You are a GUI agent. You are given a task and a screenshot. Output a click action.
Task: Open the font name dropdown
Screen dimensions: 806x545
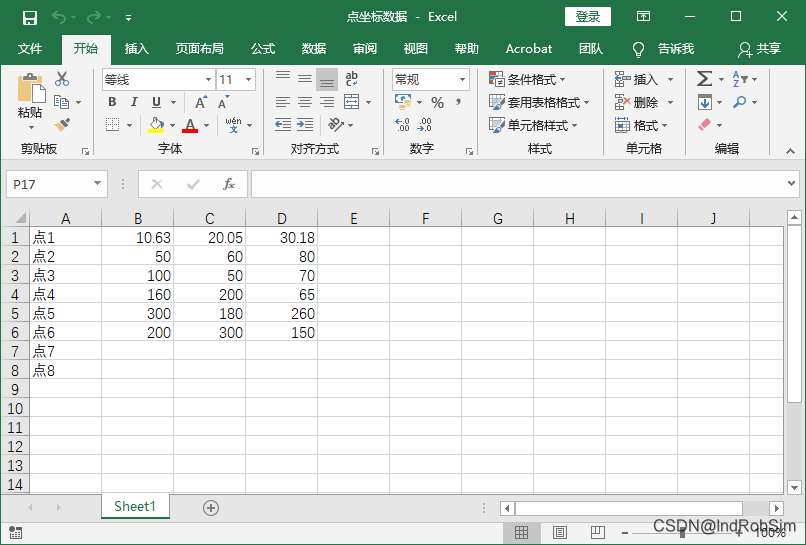coord(208,80)
